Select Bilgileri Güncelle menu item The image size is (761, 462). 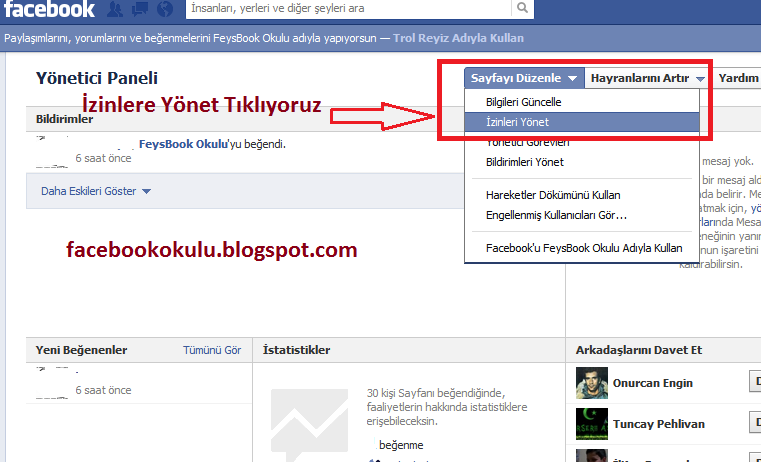pyautogui.click(x=581, y=102)
